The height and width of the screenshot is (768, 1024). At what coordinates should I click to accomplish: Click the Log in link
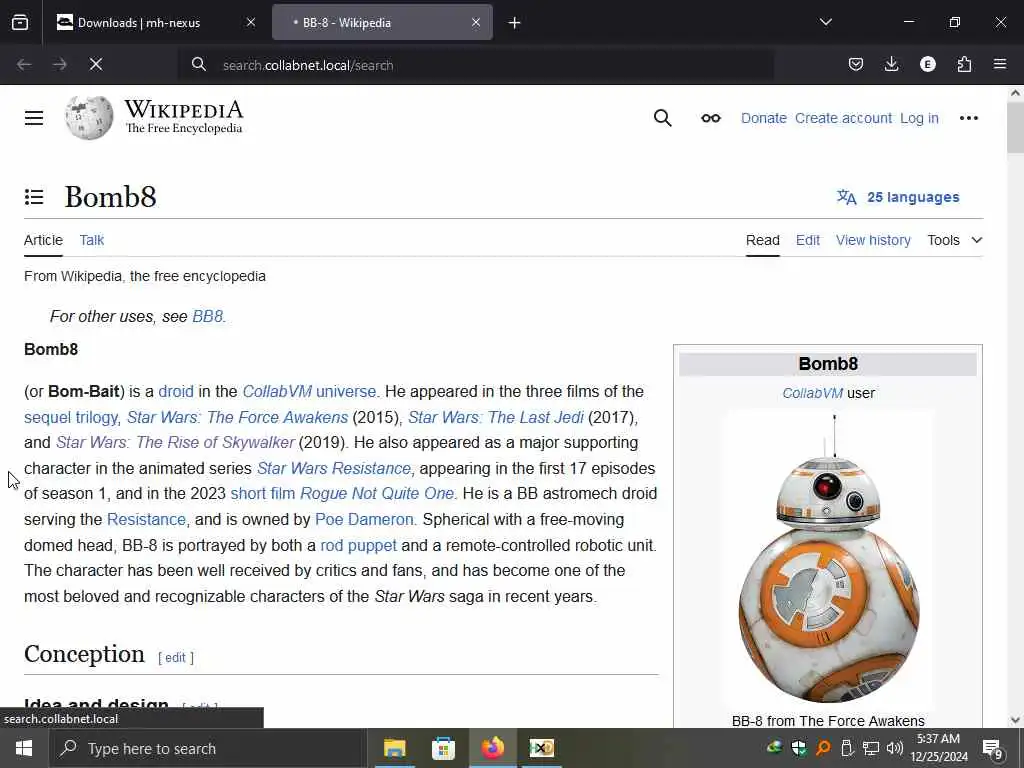[919, 118]
